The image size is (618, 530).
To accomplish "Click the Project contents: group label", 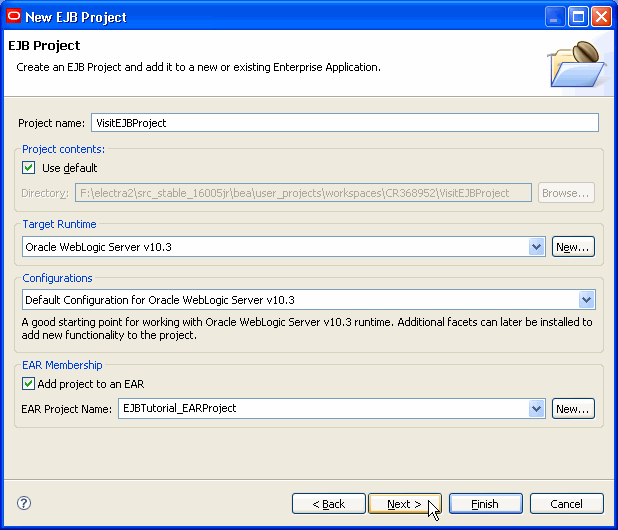I will (x=63, y=149).
